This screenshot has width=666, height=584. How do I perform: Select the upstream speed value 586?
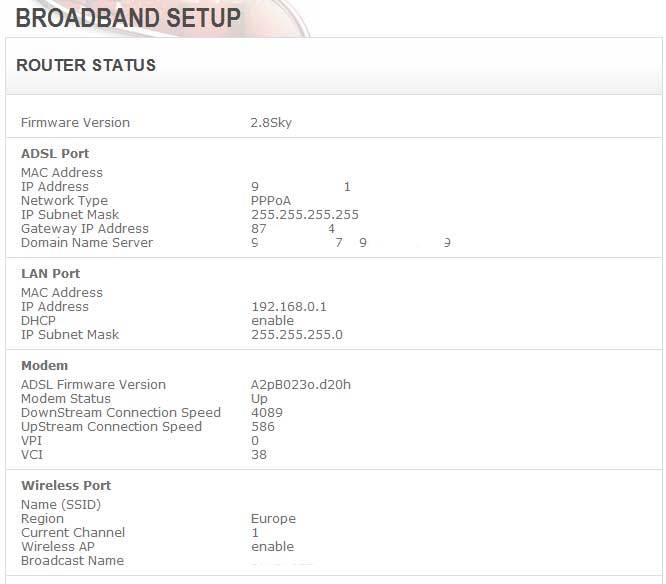point(262,427)
